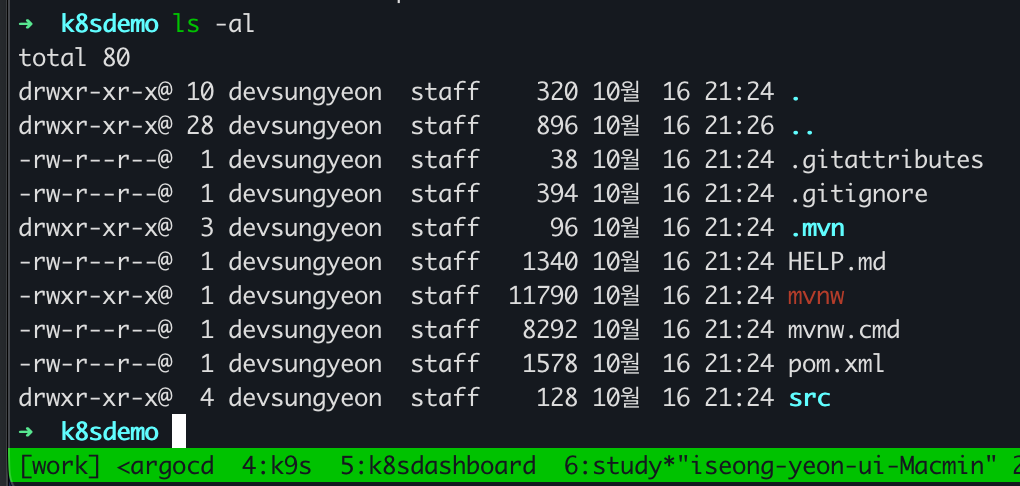Click the mvnw.cmd file name
This screenshot has width=1020, height=486.
click(x=844, y=330)
